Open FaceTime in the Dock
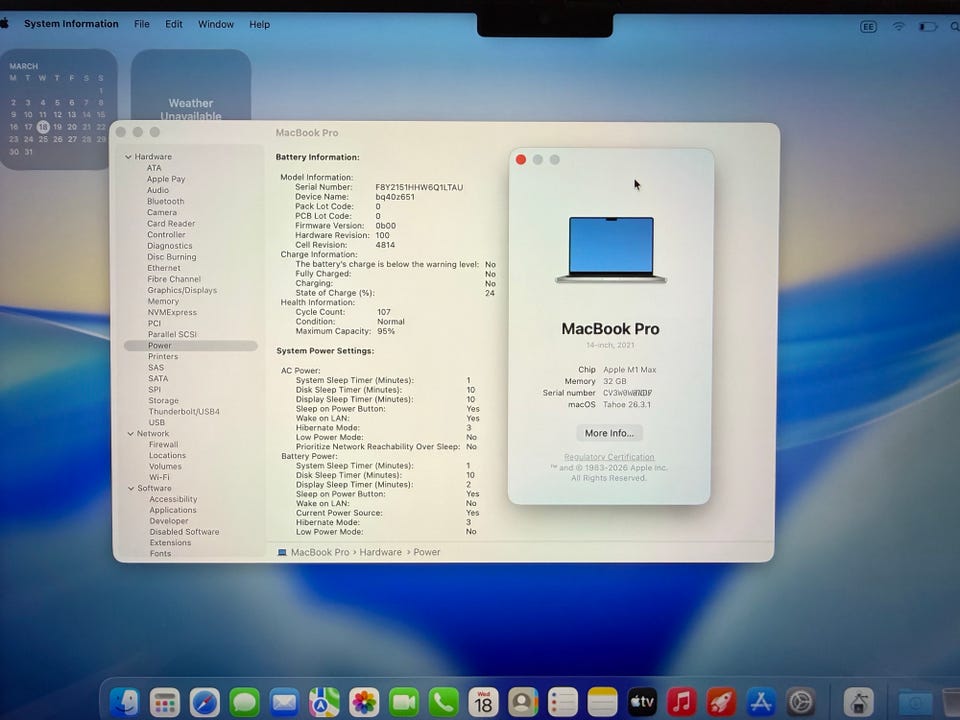Viewport: 960px width, 720px height. (x=404, y=702)
